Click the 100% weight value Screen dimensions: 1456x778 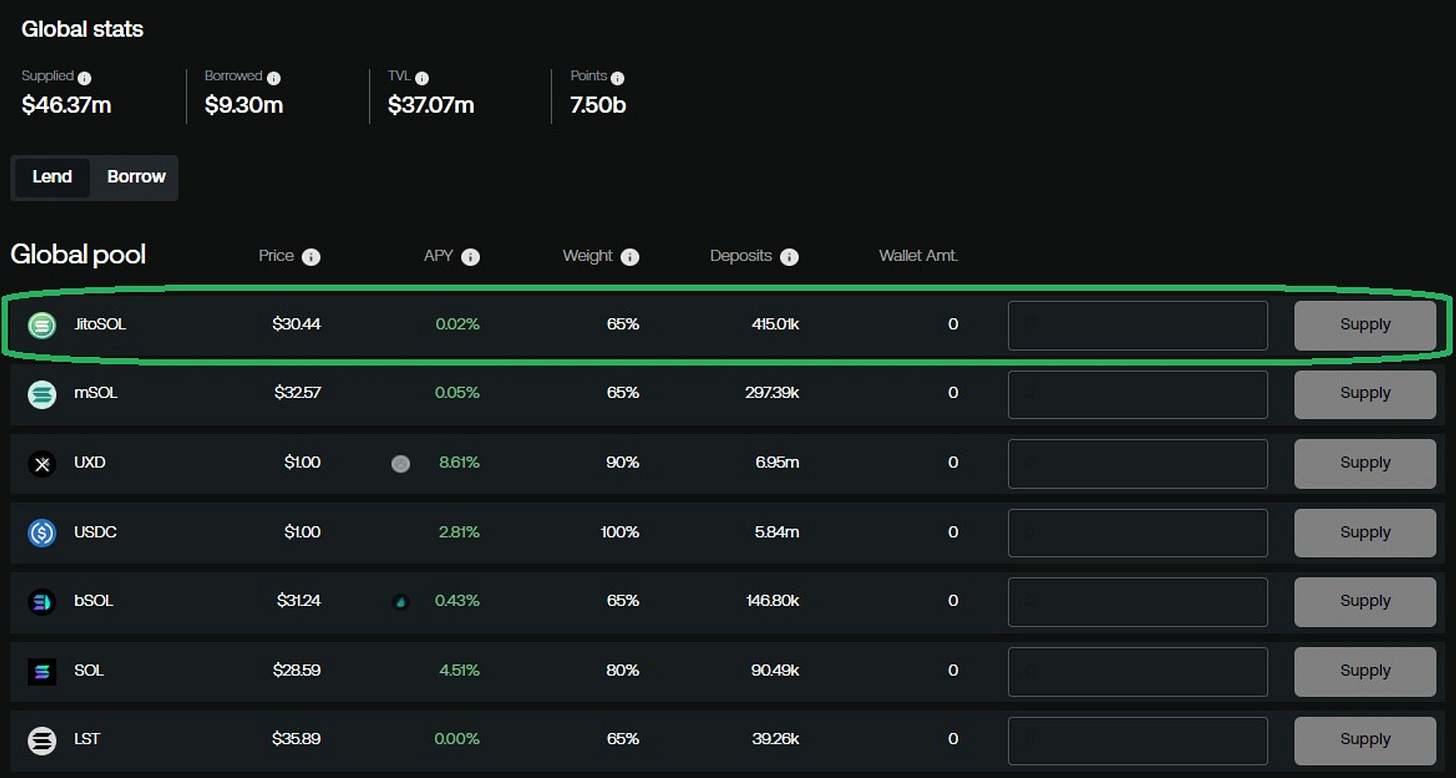click(x=620, y=532)
